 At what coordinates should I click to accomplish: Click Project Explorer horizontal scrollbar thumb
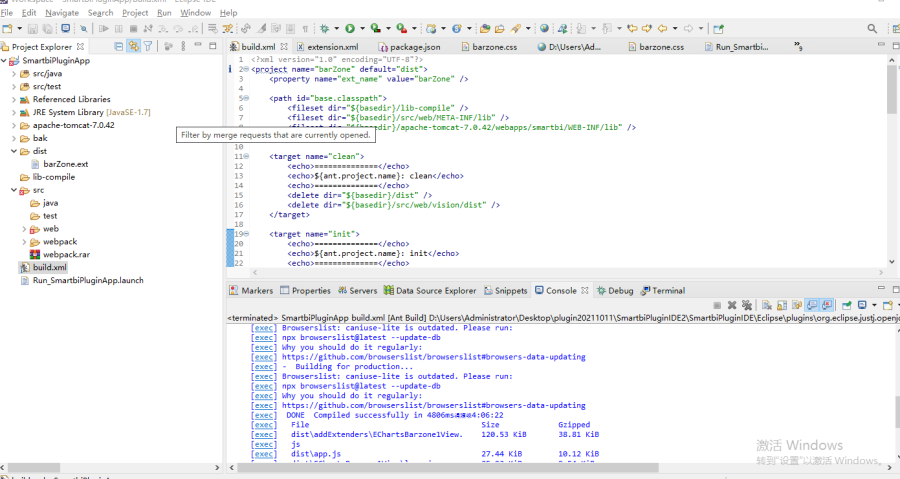tap(33, 468)
